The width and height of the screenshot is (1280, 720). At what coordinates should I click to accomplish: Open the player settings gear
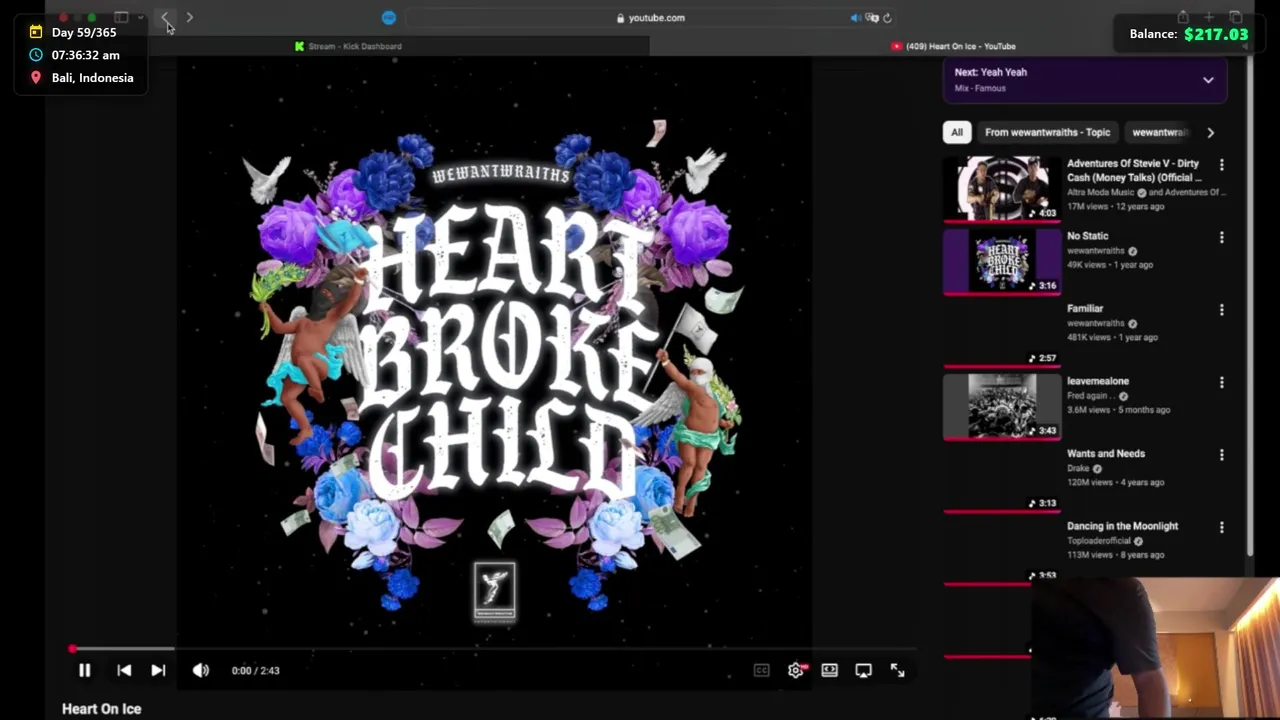coord(796,671)
